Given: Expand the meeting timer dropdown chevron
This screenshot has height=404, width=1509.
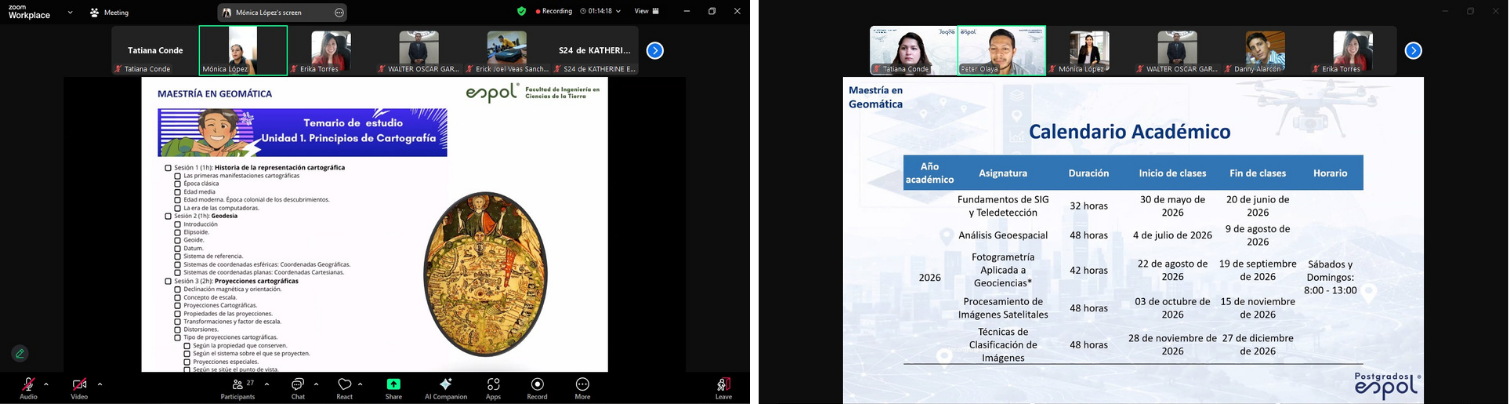Looking at the screenshot, I should coord(618,11).
